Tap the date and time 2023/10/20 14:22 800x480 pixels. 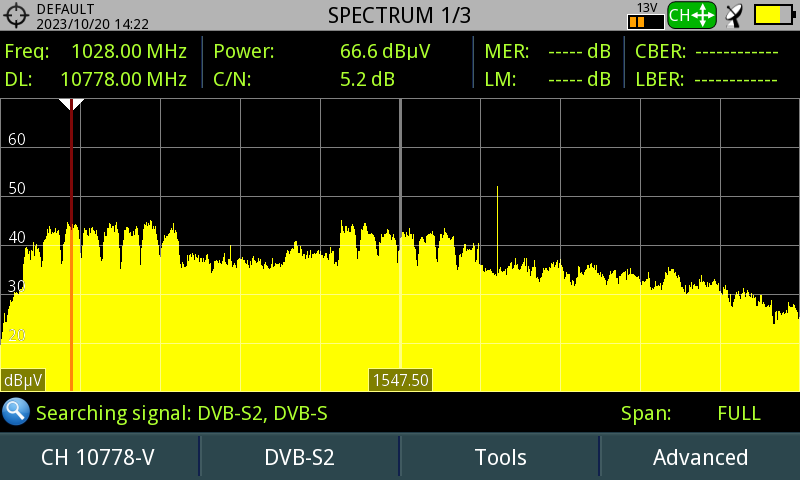92,24
